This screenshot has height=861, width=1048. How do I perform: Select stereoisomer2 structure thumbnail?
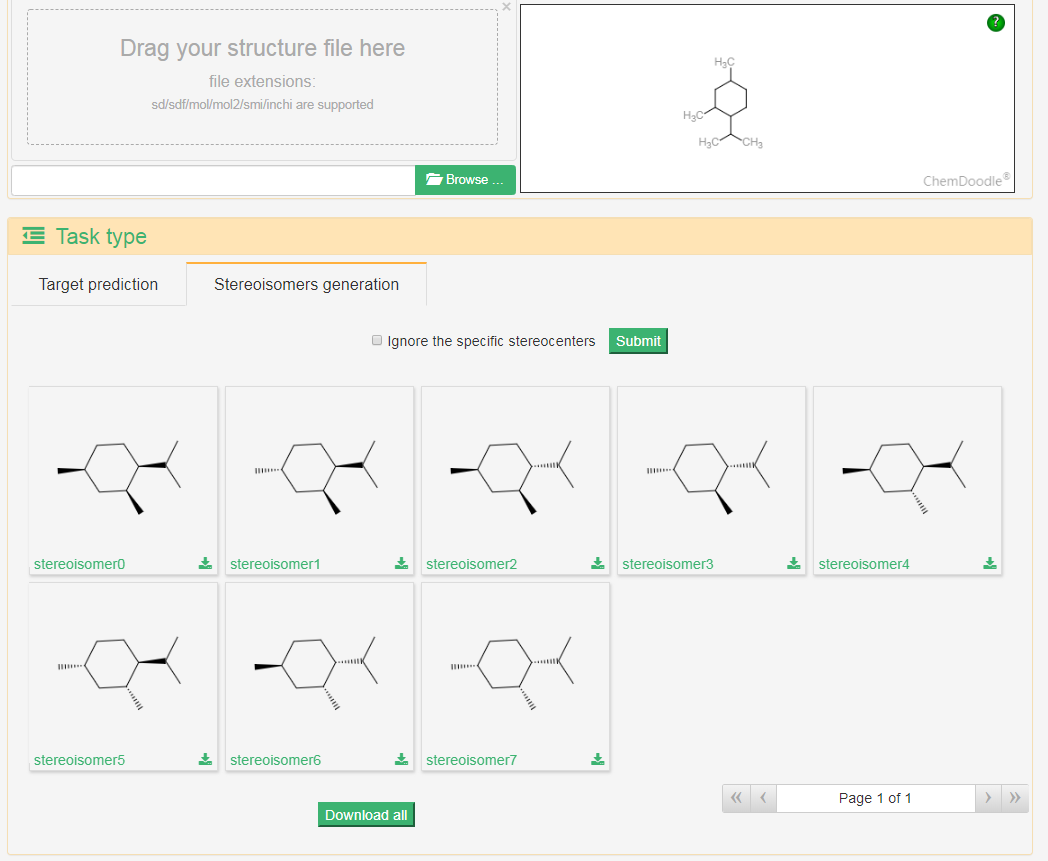(x=515, y=470)
